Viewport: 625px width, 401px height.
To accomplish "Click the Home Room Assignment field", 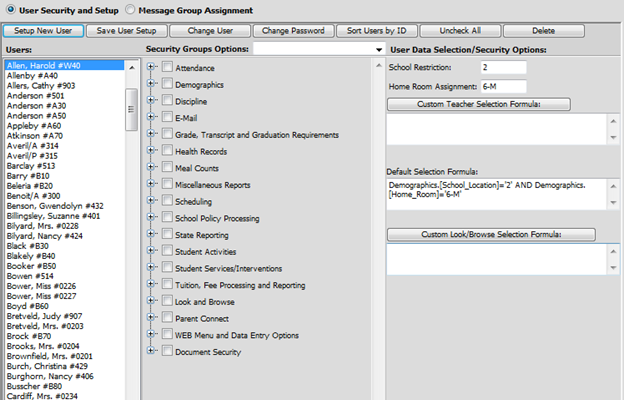I will (x=503, y=86).
